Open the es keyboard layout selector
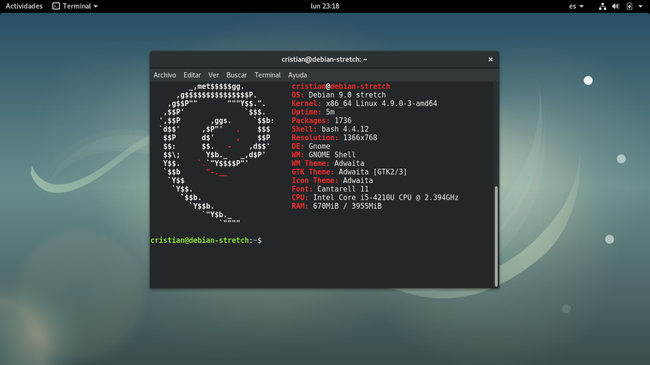This screenshot has height=365, width=650. (x=576, y=6)
